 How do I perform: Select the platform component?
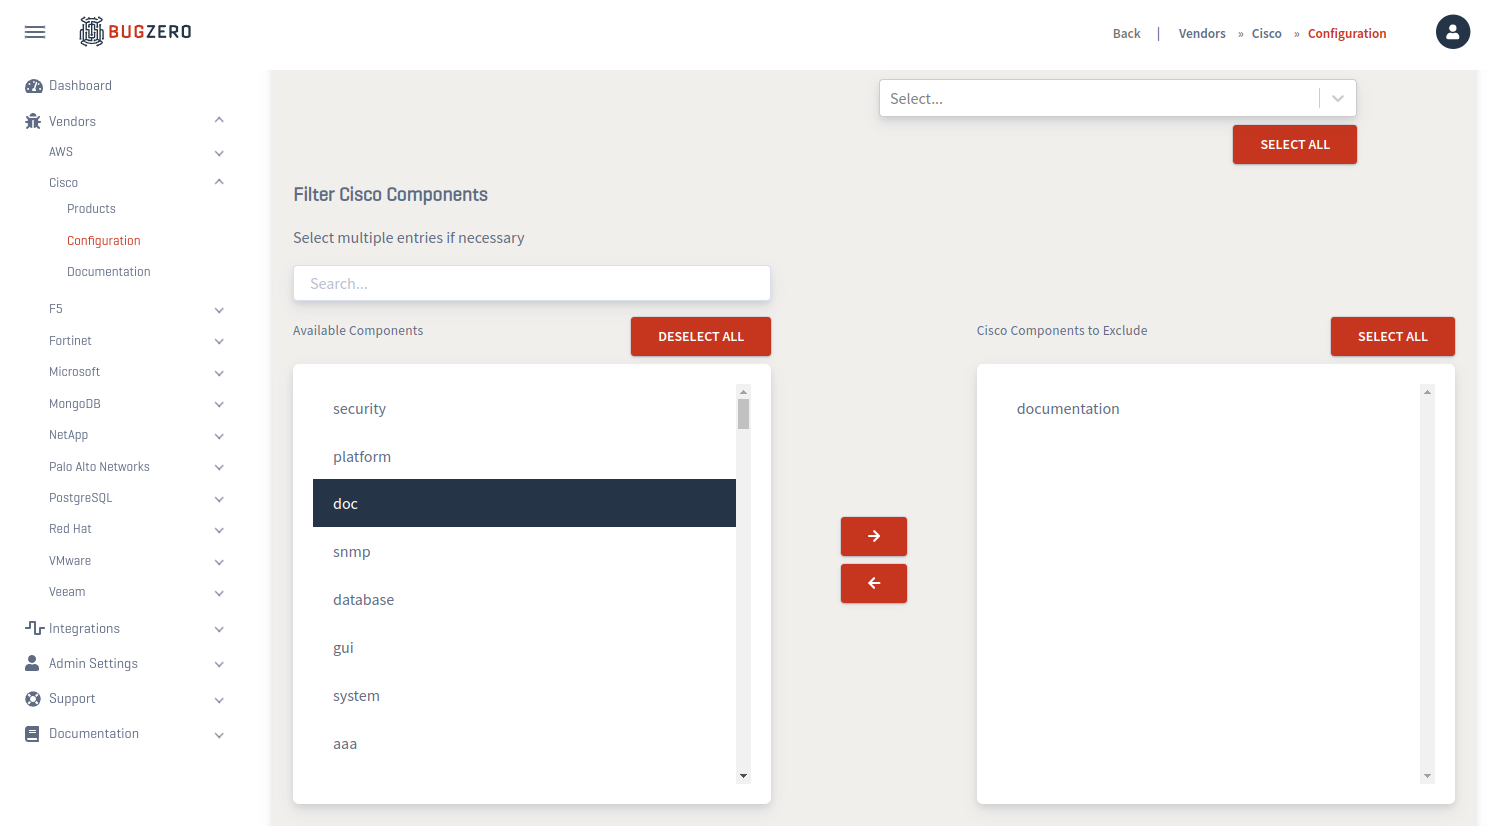[x=524, y=456]
